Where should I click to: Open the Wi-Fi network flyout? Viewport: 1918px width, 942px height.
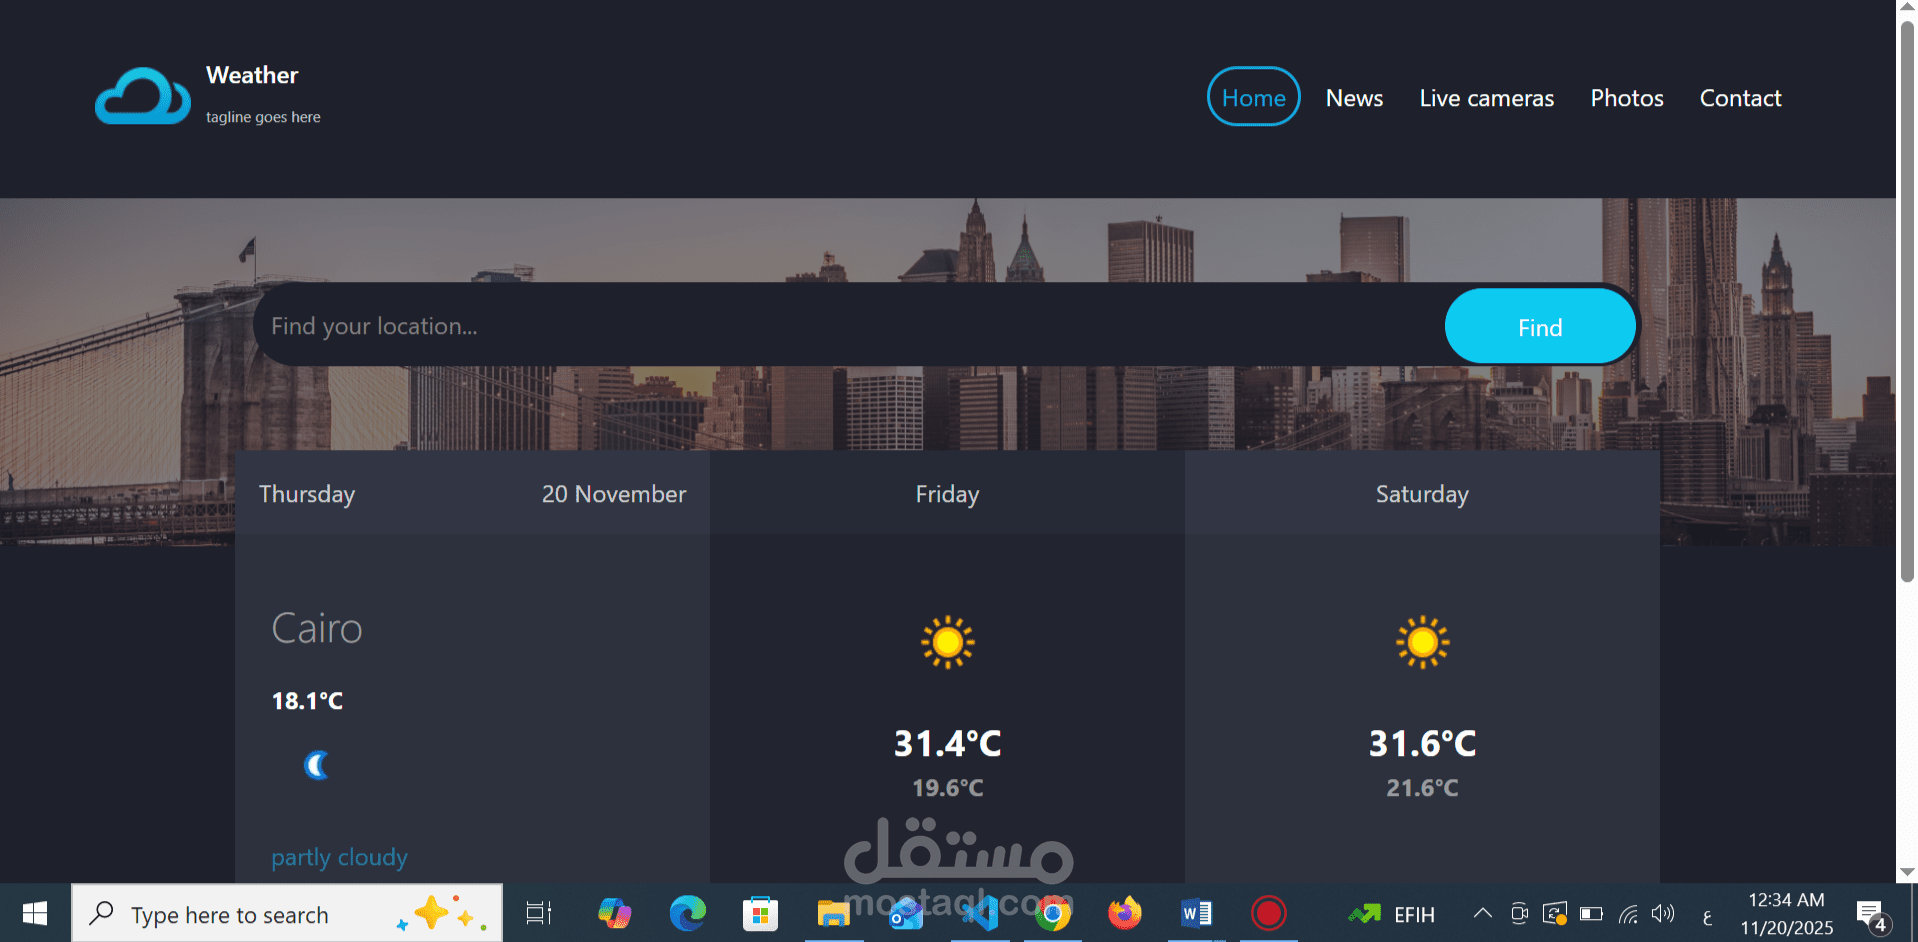[1628, 913]
